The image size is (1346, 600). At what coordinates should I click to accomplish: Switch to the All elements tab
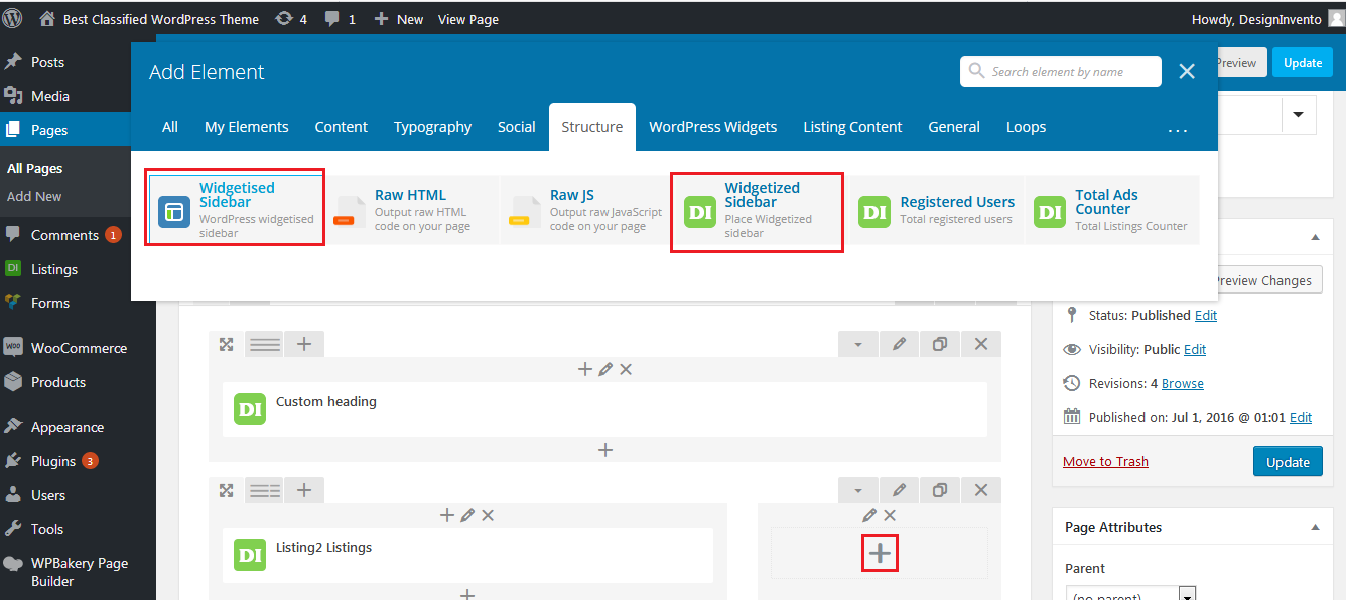click(170, 127)
